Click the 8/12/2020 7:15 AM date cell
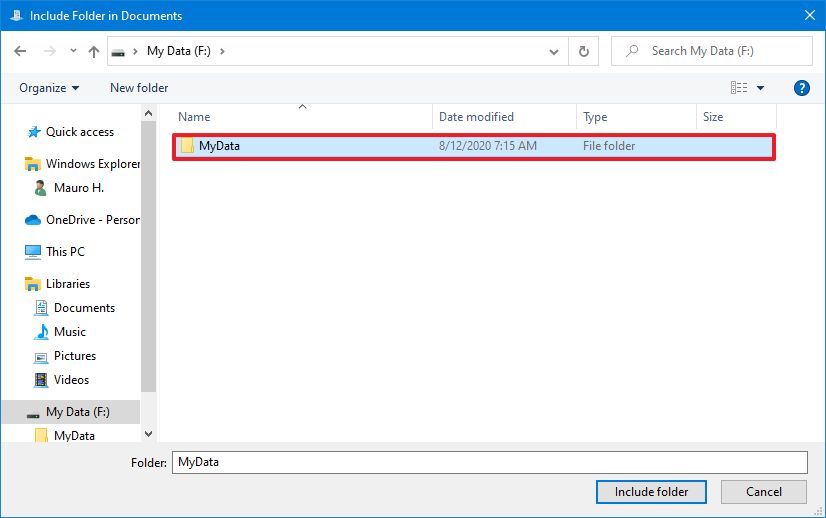This screenshot has height=518, width=826. pos(488,146)
